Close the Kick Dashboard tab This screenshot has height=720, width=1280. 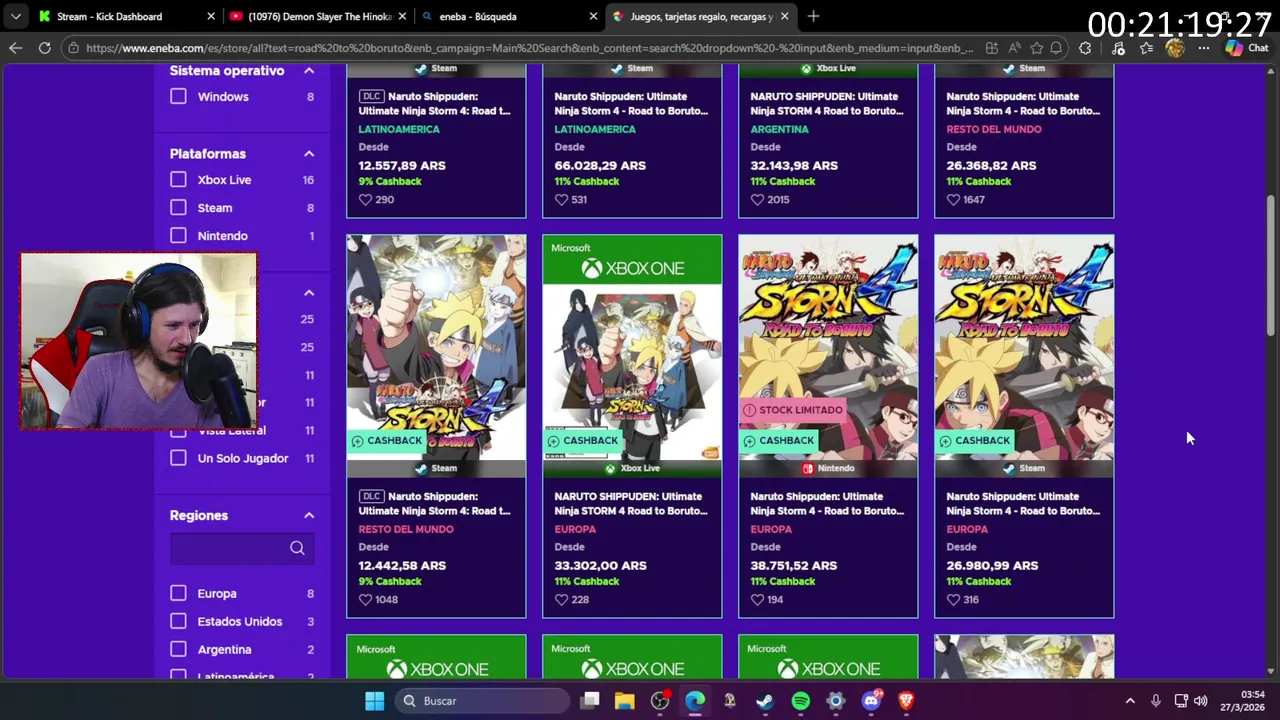(211, 16)
